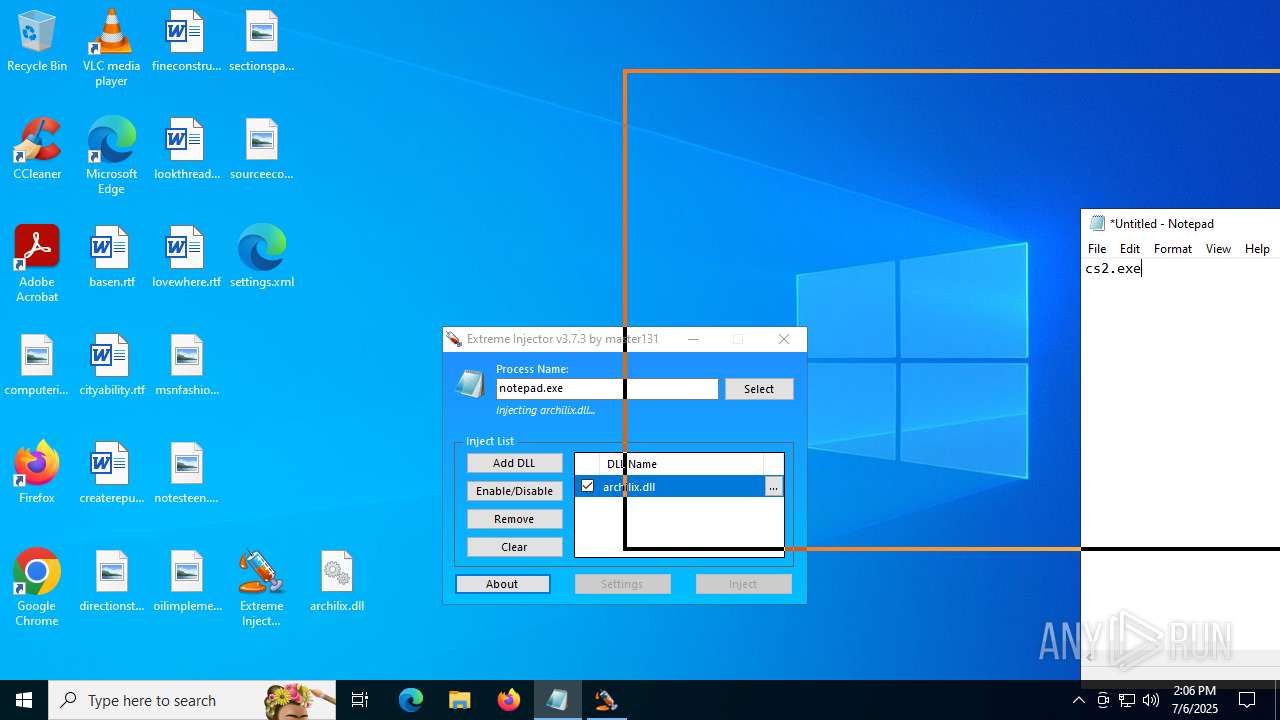Open CCleaner desktop shortcut
The image size is (1280, 720).
point(37,150)
